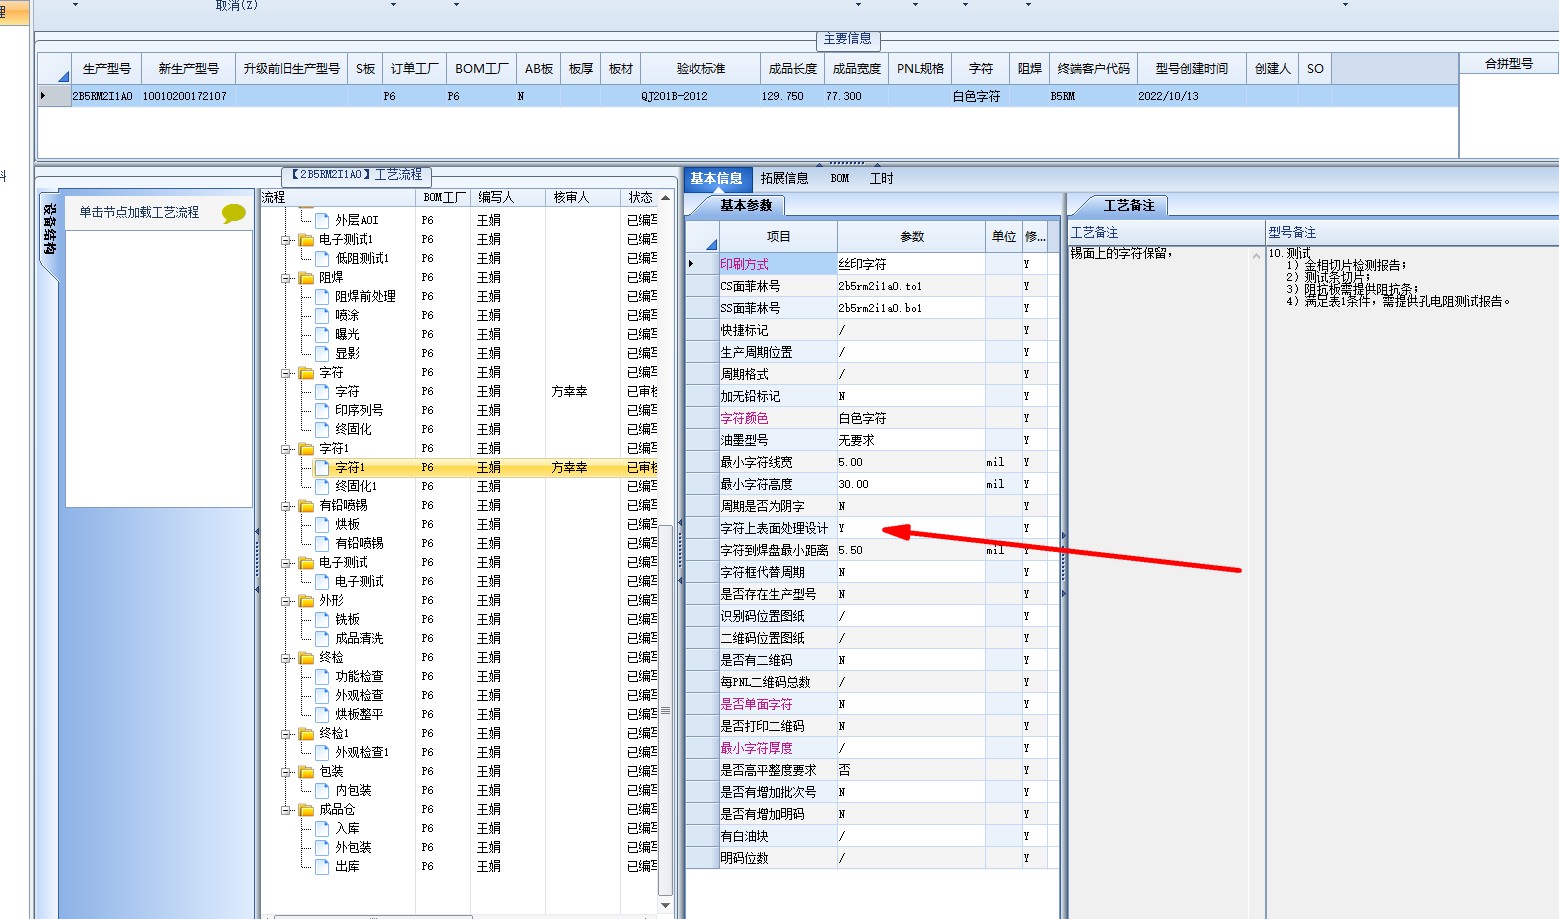Open the BOM tab

840,178
